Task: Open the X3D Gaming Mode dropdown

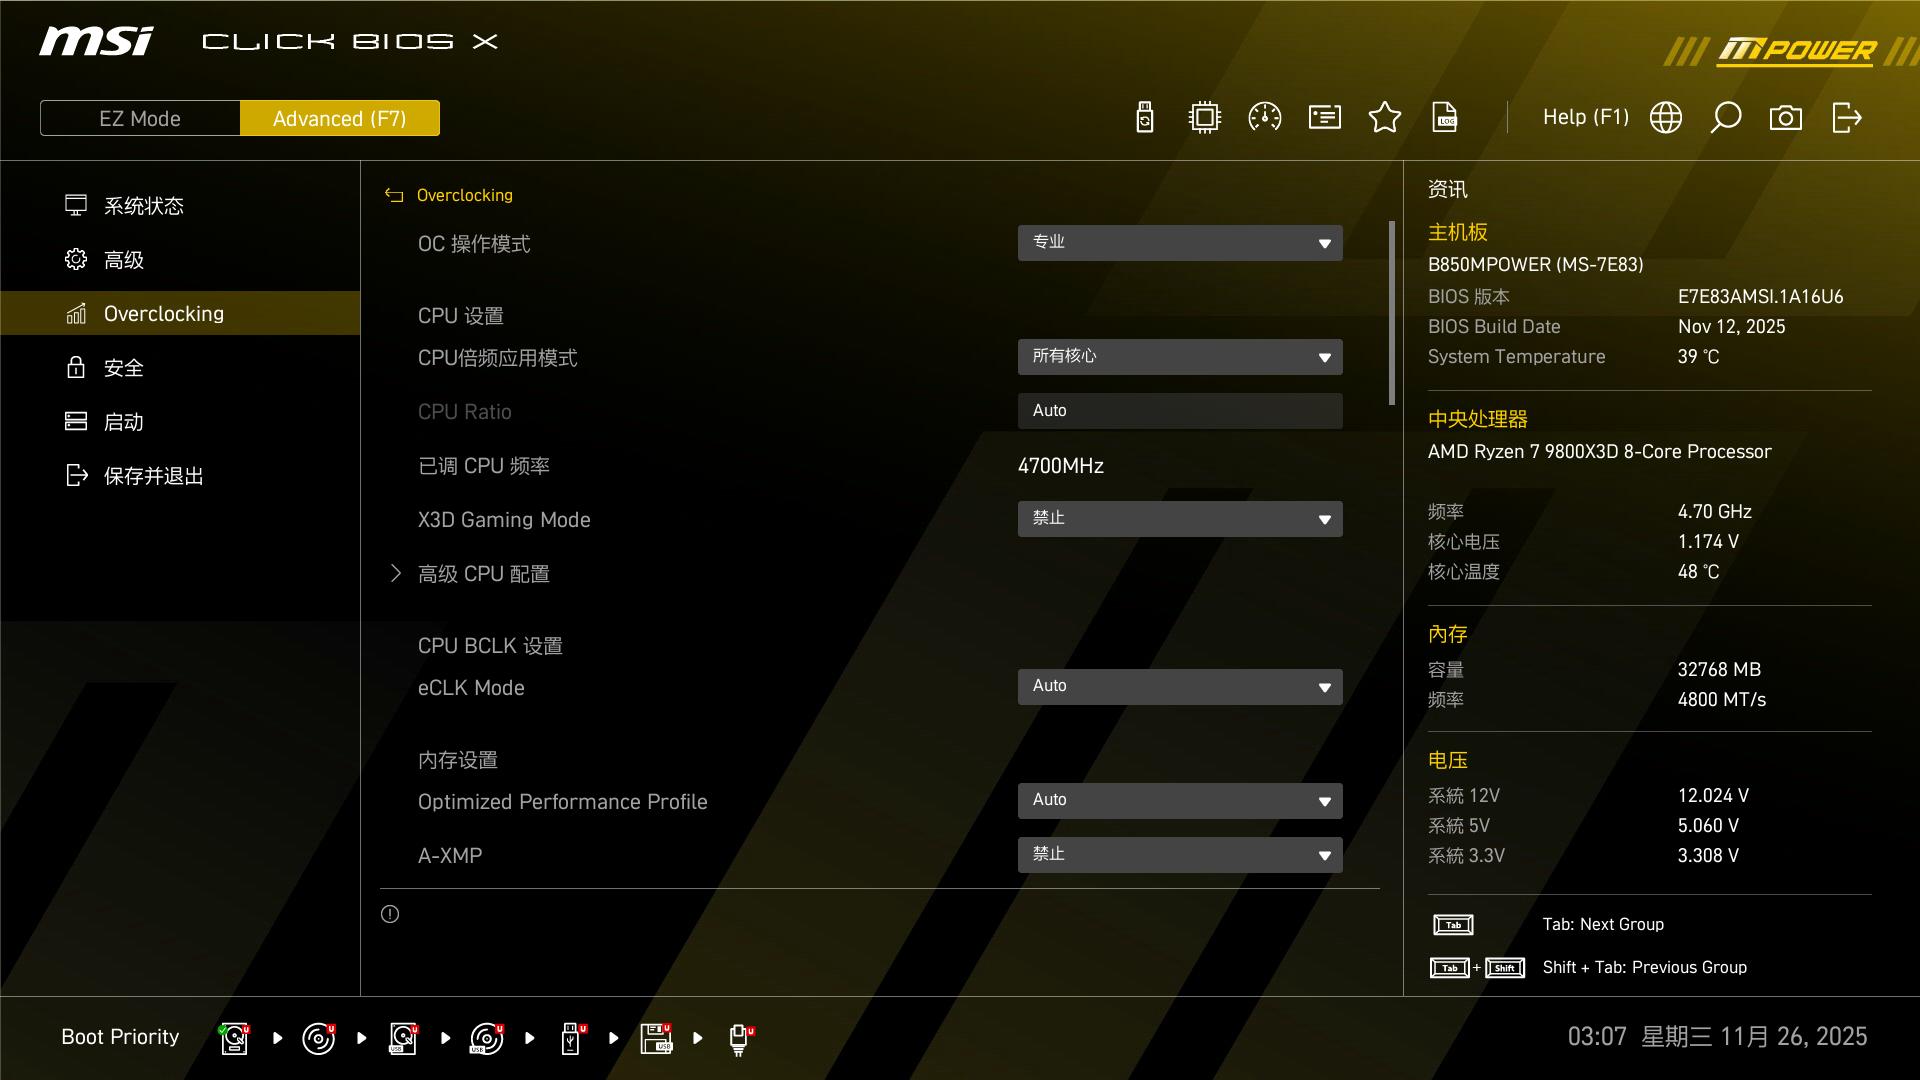Action: pos(1179,519)
